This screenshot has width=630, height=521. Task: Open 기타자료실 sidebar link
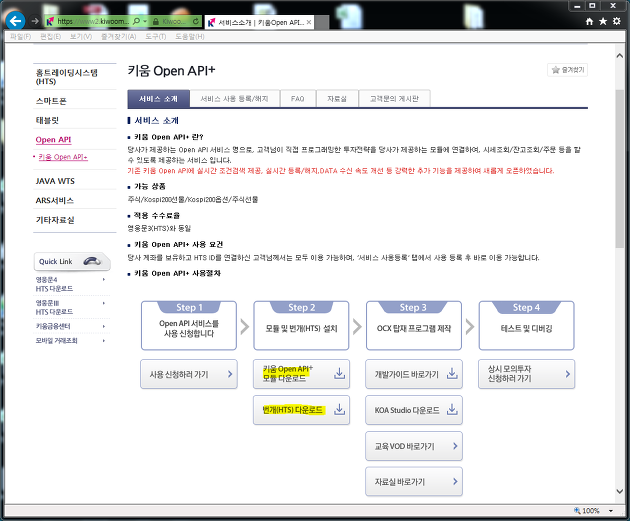tap(55, 220)
